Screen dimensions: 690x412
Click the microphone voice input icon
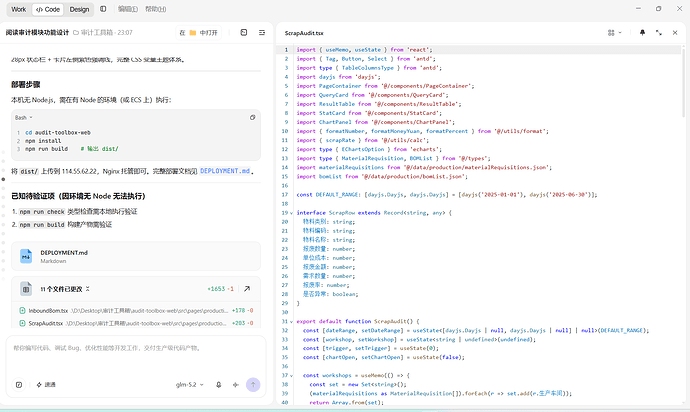coord(219,385)
